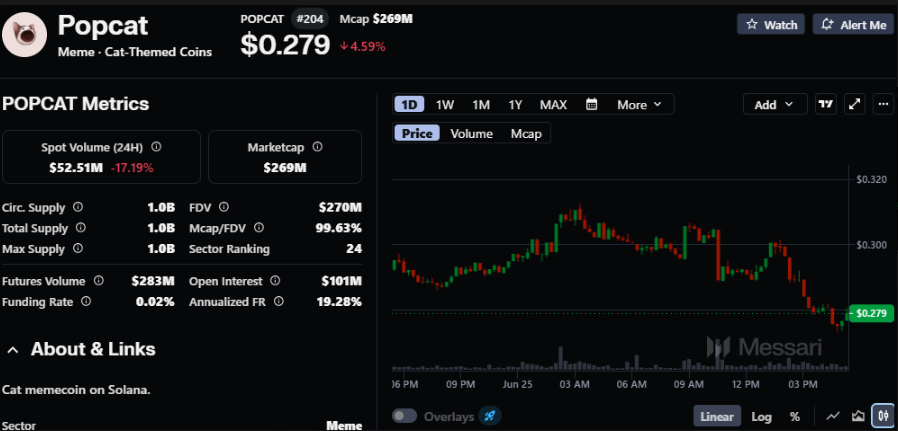The image size is (898, 431).
Task: Show info icon for FDV
Action: tap(223, 207)
